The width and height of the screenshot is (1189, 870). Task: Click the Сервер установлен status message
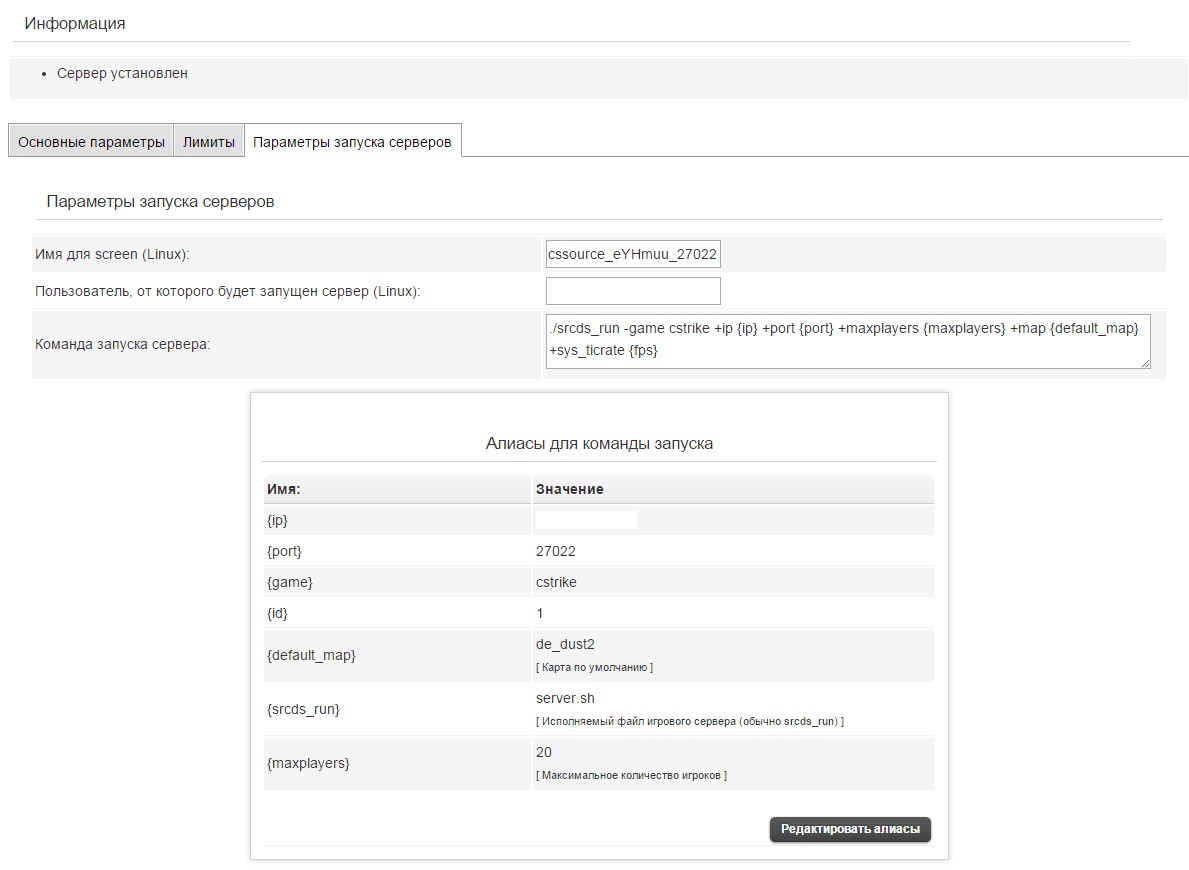(x=122, y=73)
